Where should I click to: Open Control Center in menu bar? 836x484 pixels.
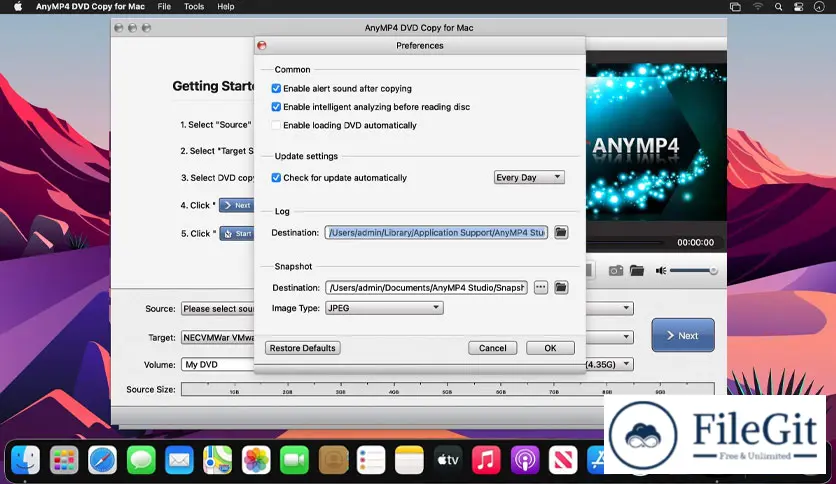pos(798,7)
